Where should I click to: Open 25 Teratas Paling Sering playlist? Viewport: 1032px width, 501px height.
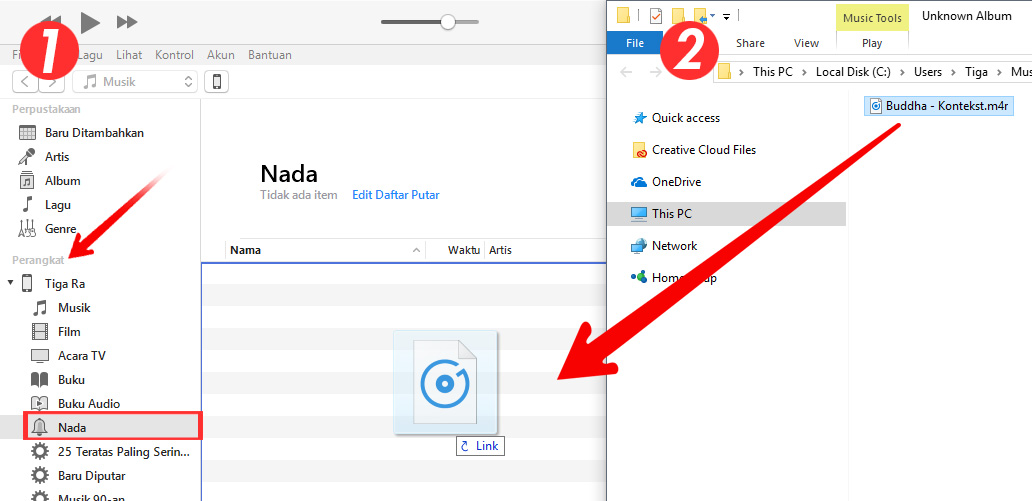tap(123, 452)
